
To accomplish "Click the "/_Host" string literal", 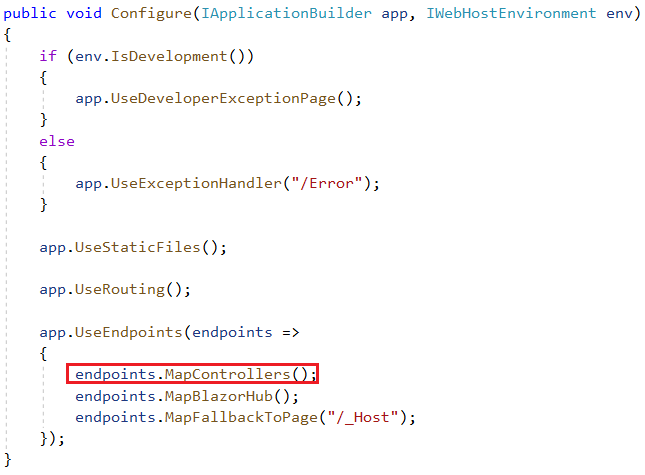I will coord(363,417).
